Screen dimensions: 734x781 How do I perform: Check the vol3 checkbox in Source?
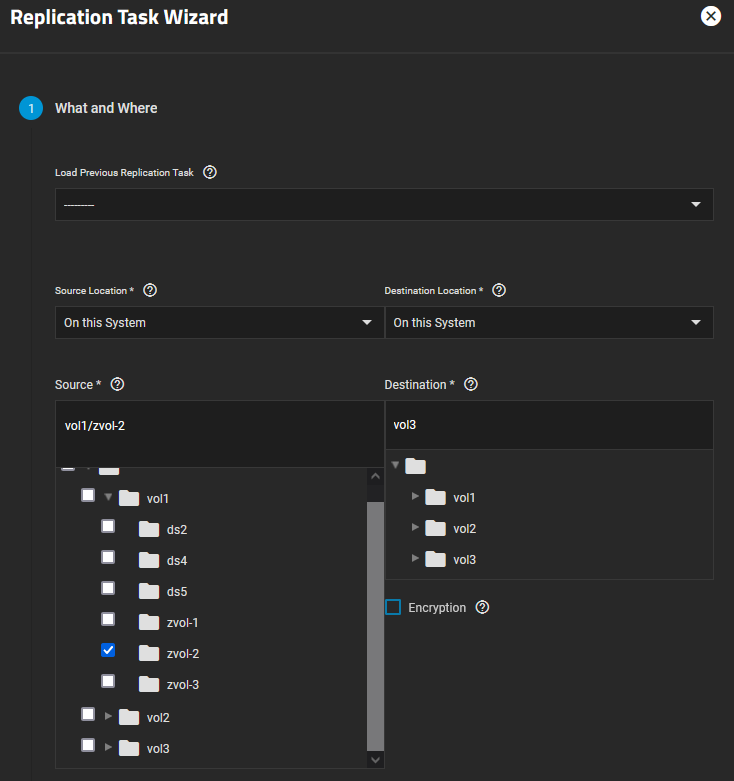[88, 745]
